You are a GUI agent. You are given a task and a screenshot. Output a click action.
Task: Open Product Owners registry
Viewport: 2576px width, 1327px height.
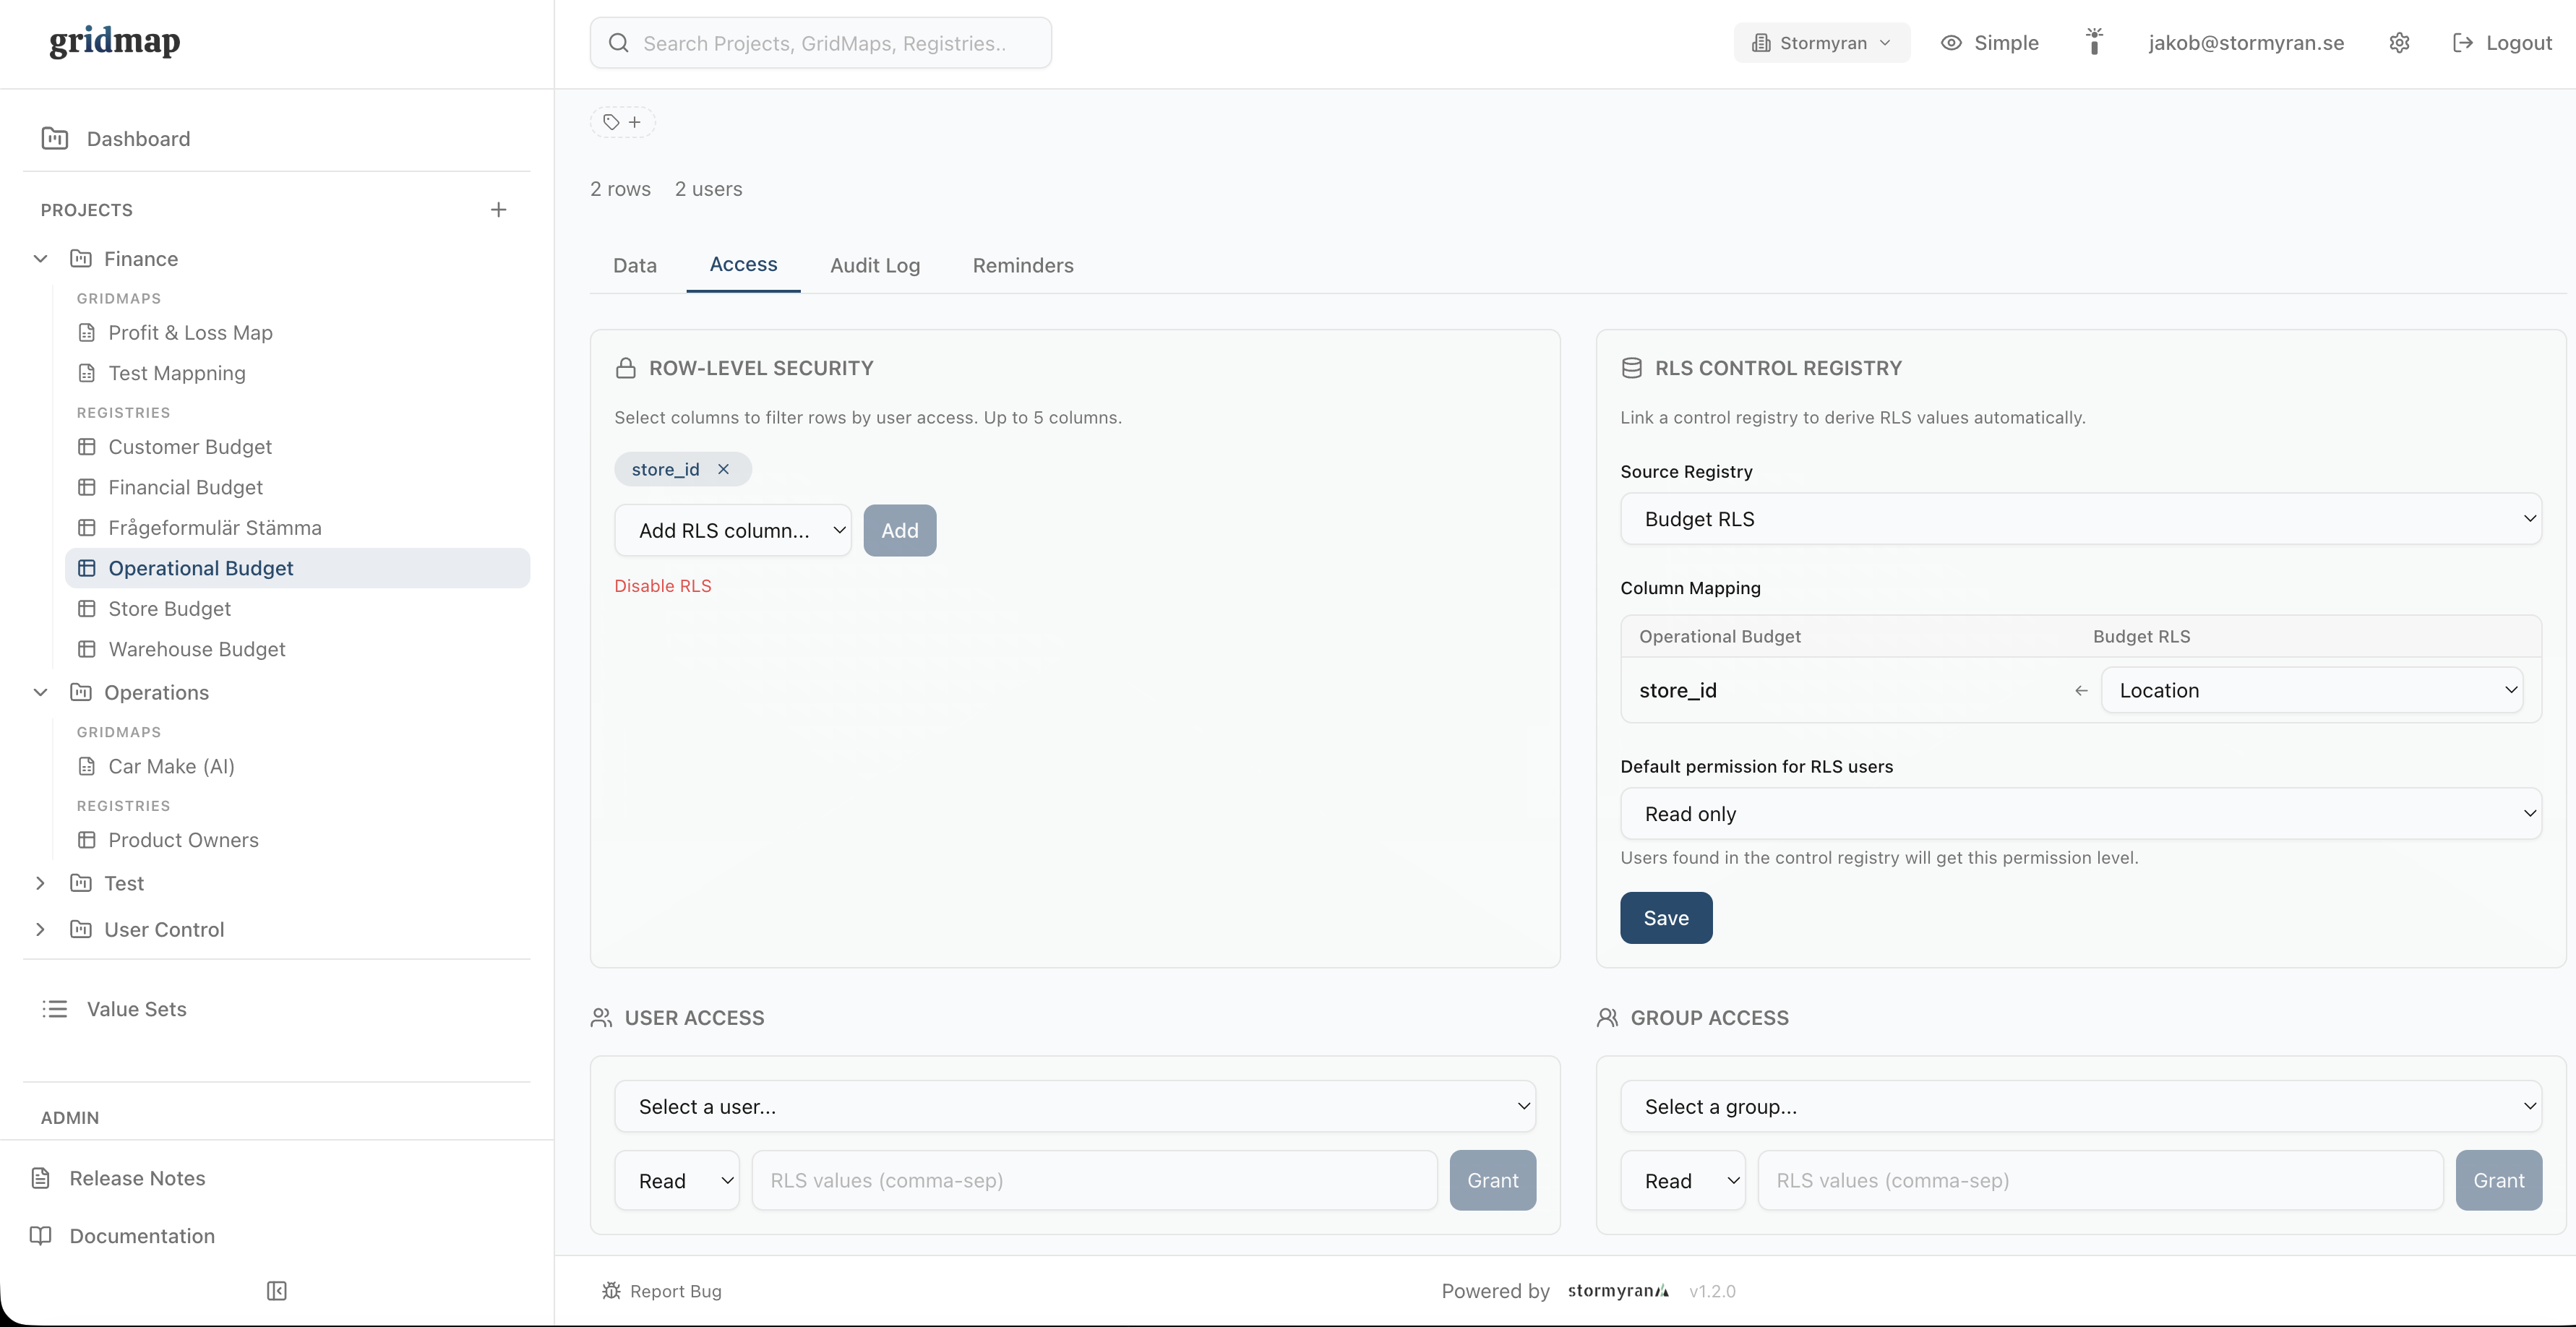tap(184, 840)
